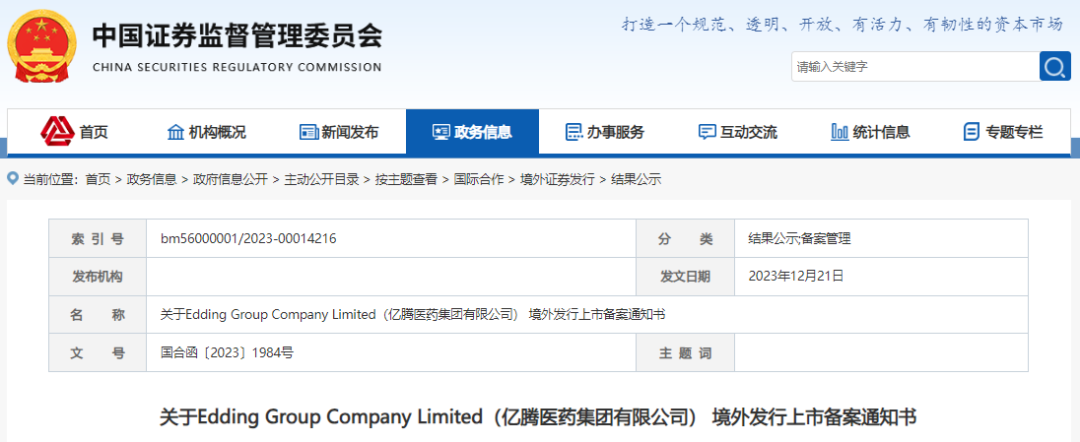Click the bar chart icon beside 统计信息
This screenshot has height=442, width=1080.
click(x=839, y=132)
